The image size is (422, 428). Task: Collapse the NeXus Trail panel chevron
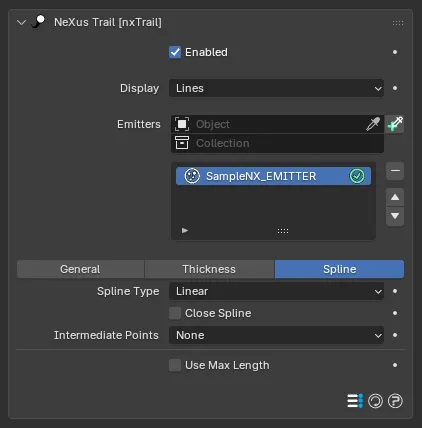[x=22, y=23]
